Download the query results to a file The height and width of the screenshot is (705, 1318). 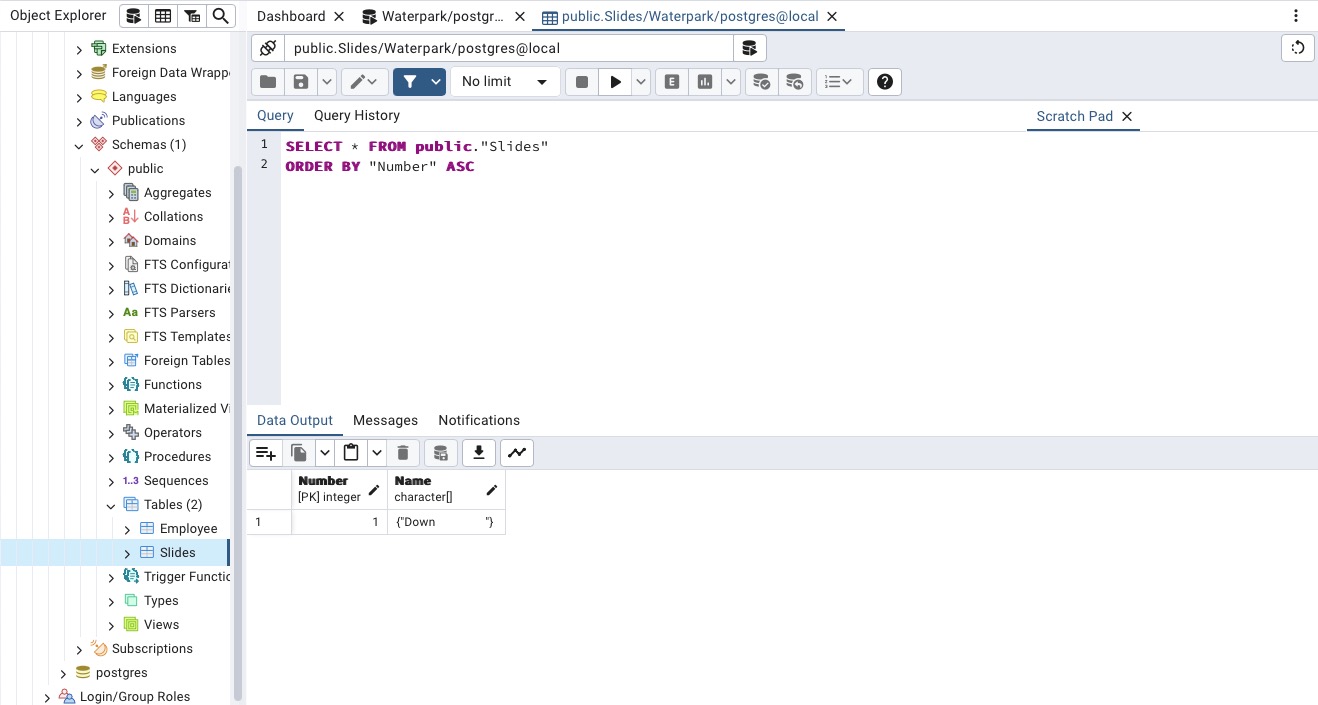[478, 452]
